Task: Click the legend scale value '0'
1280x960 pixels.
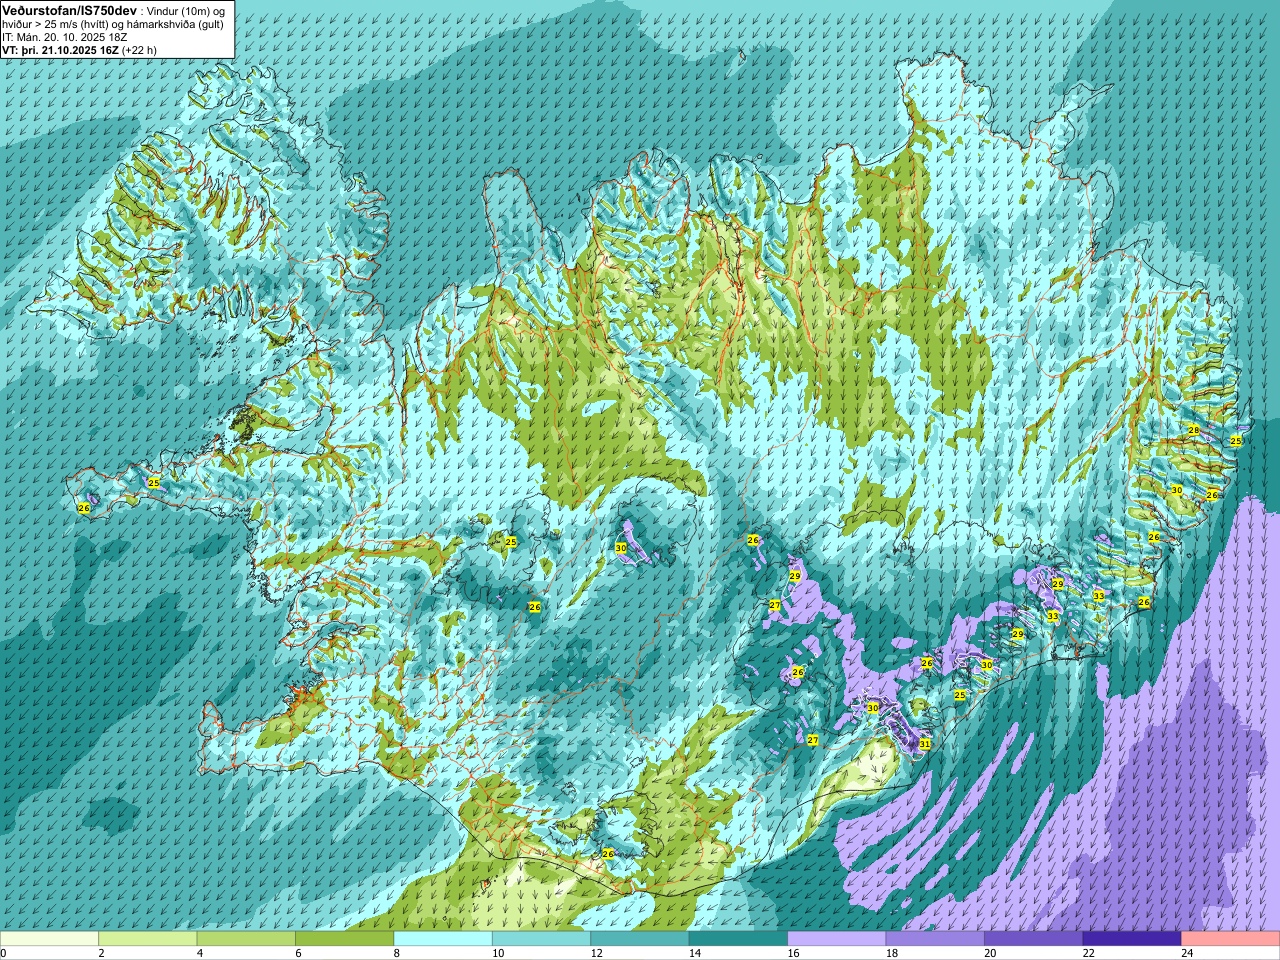Action: [4, 953]
